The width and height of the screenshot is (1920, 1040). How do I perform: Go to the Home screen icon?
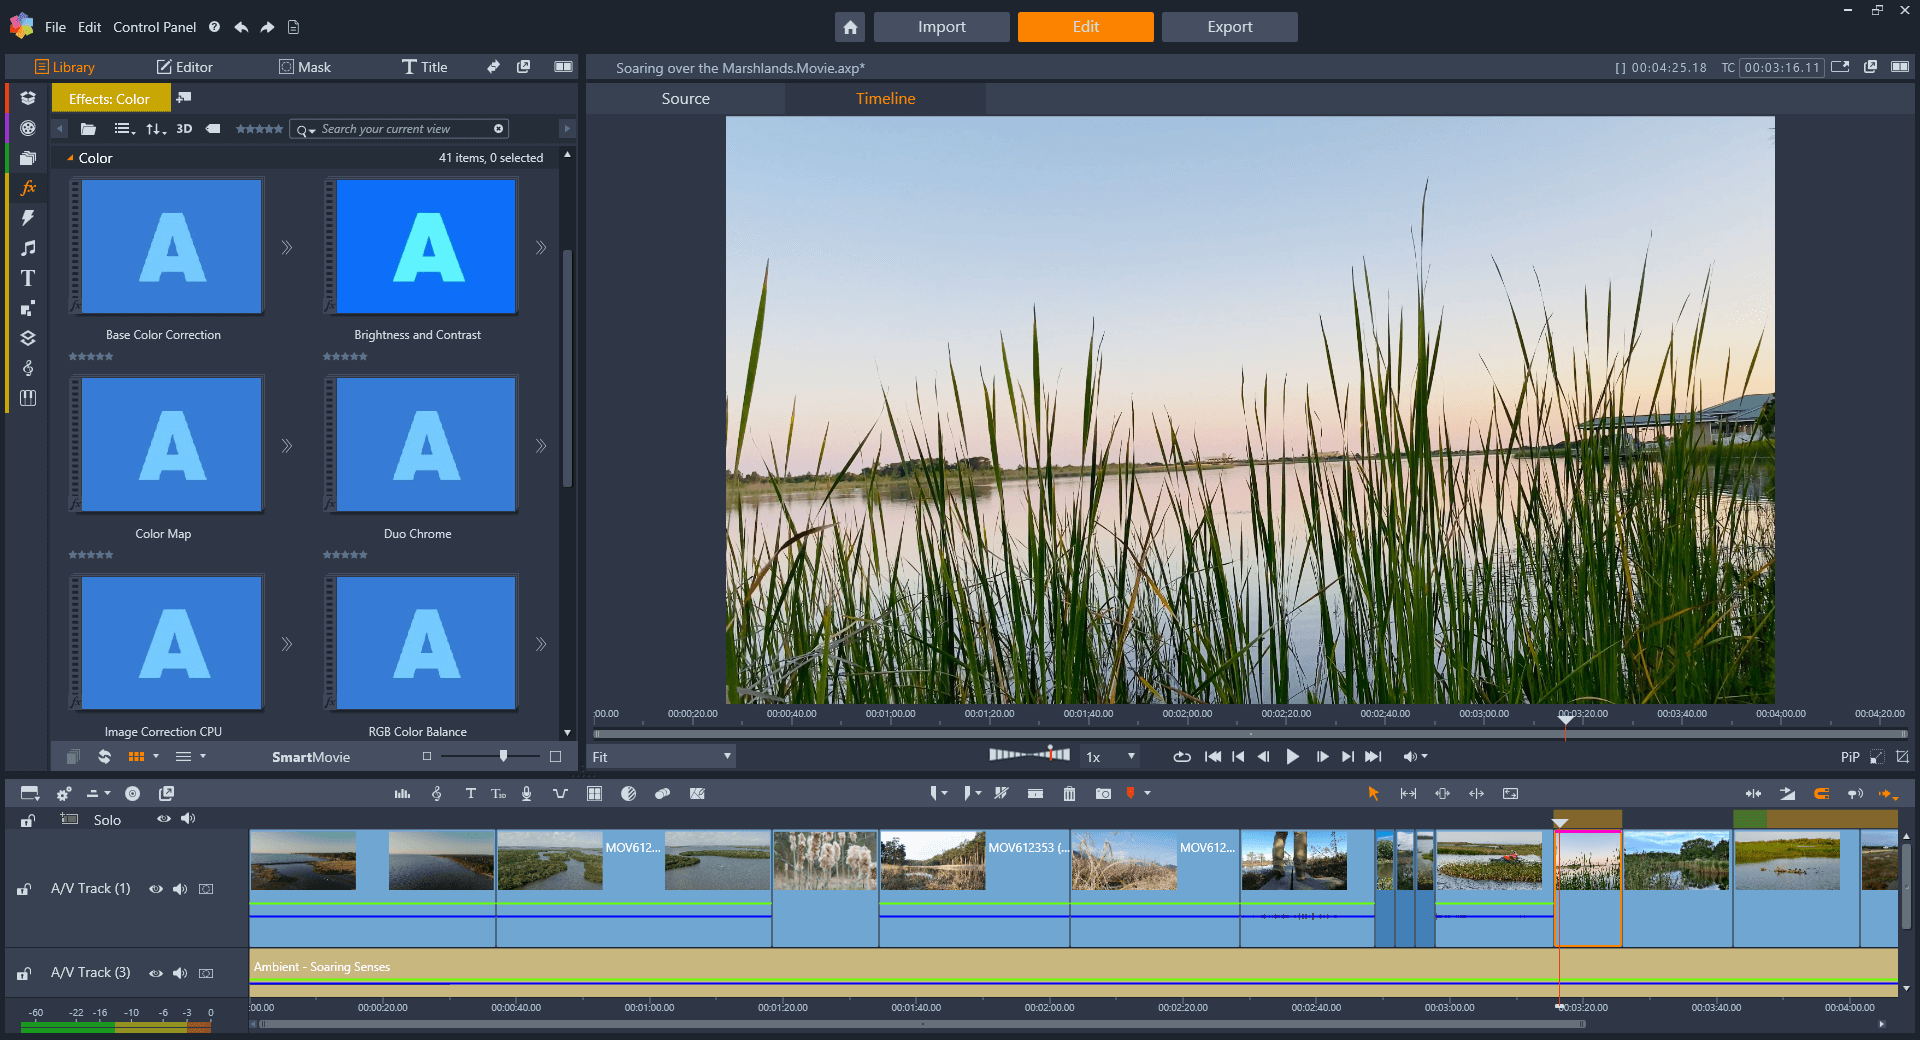point(849,27)
